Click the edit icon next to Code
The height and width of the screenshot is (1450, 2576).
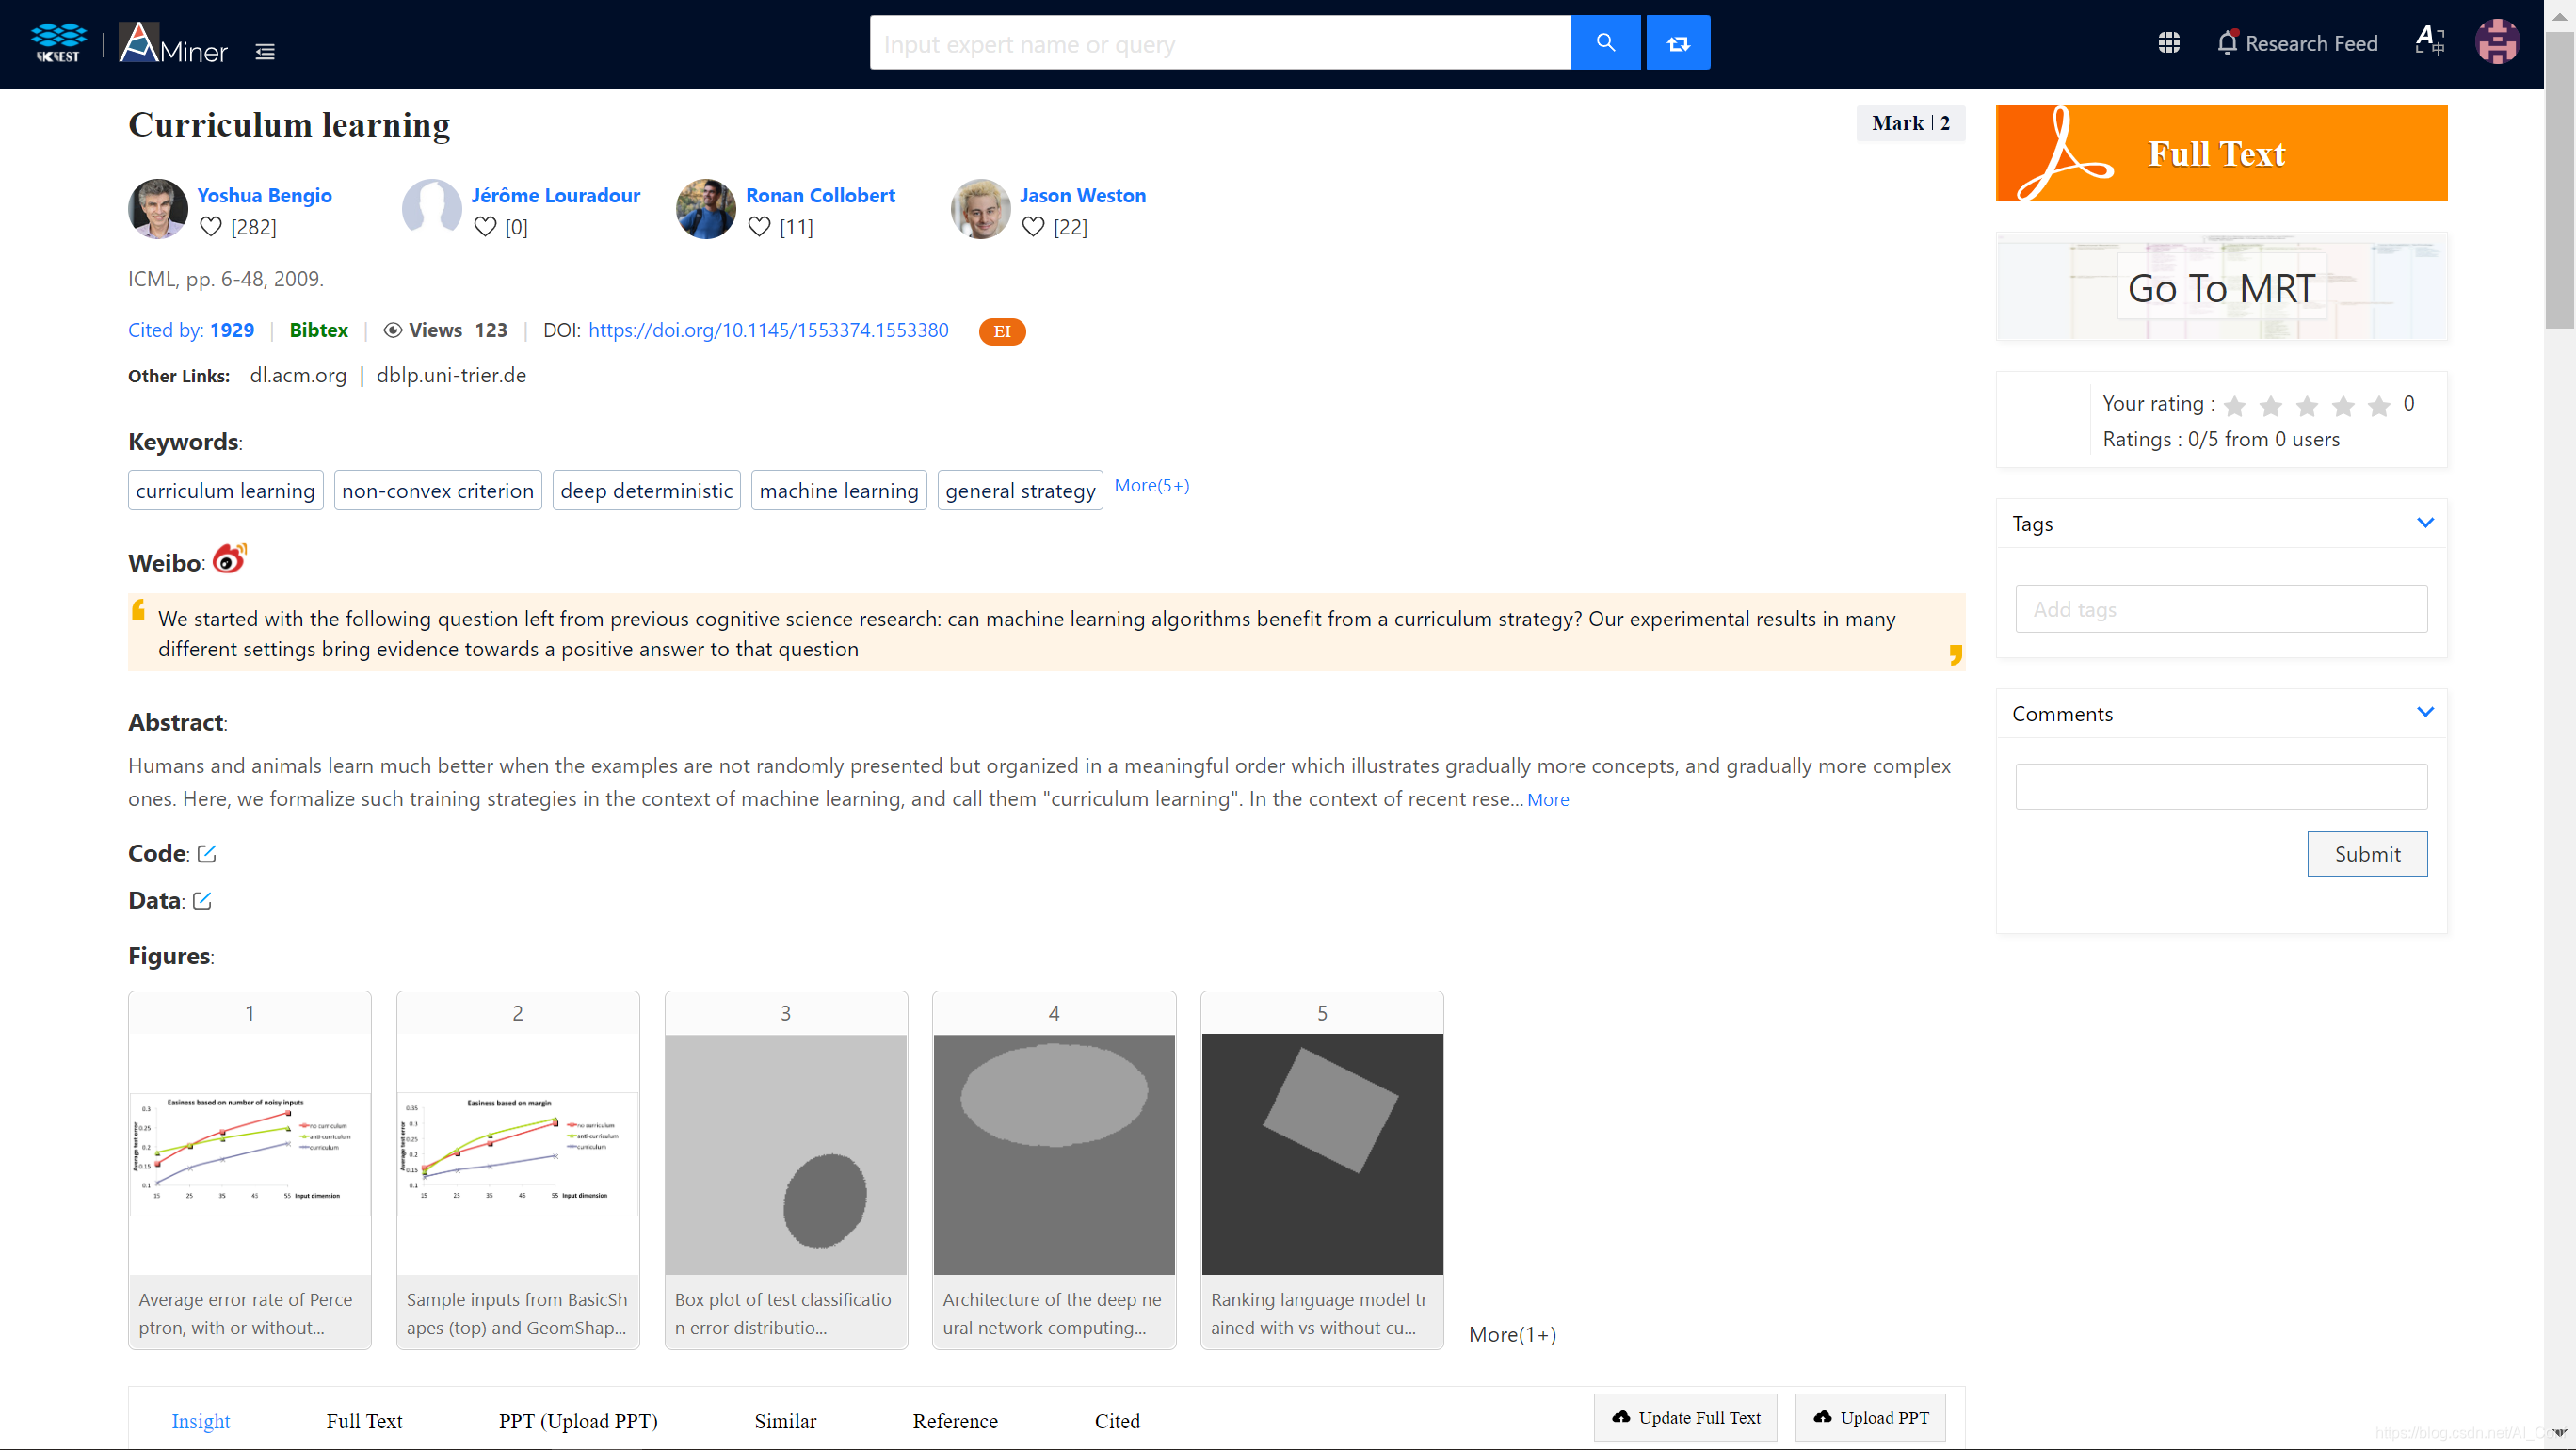pos(207,853)
